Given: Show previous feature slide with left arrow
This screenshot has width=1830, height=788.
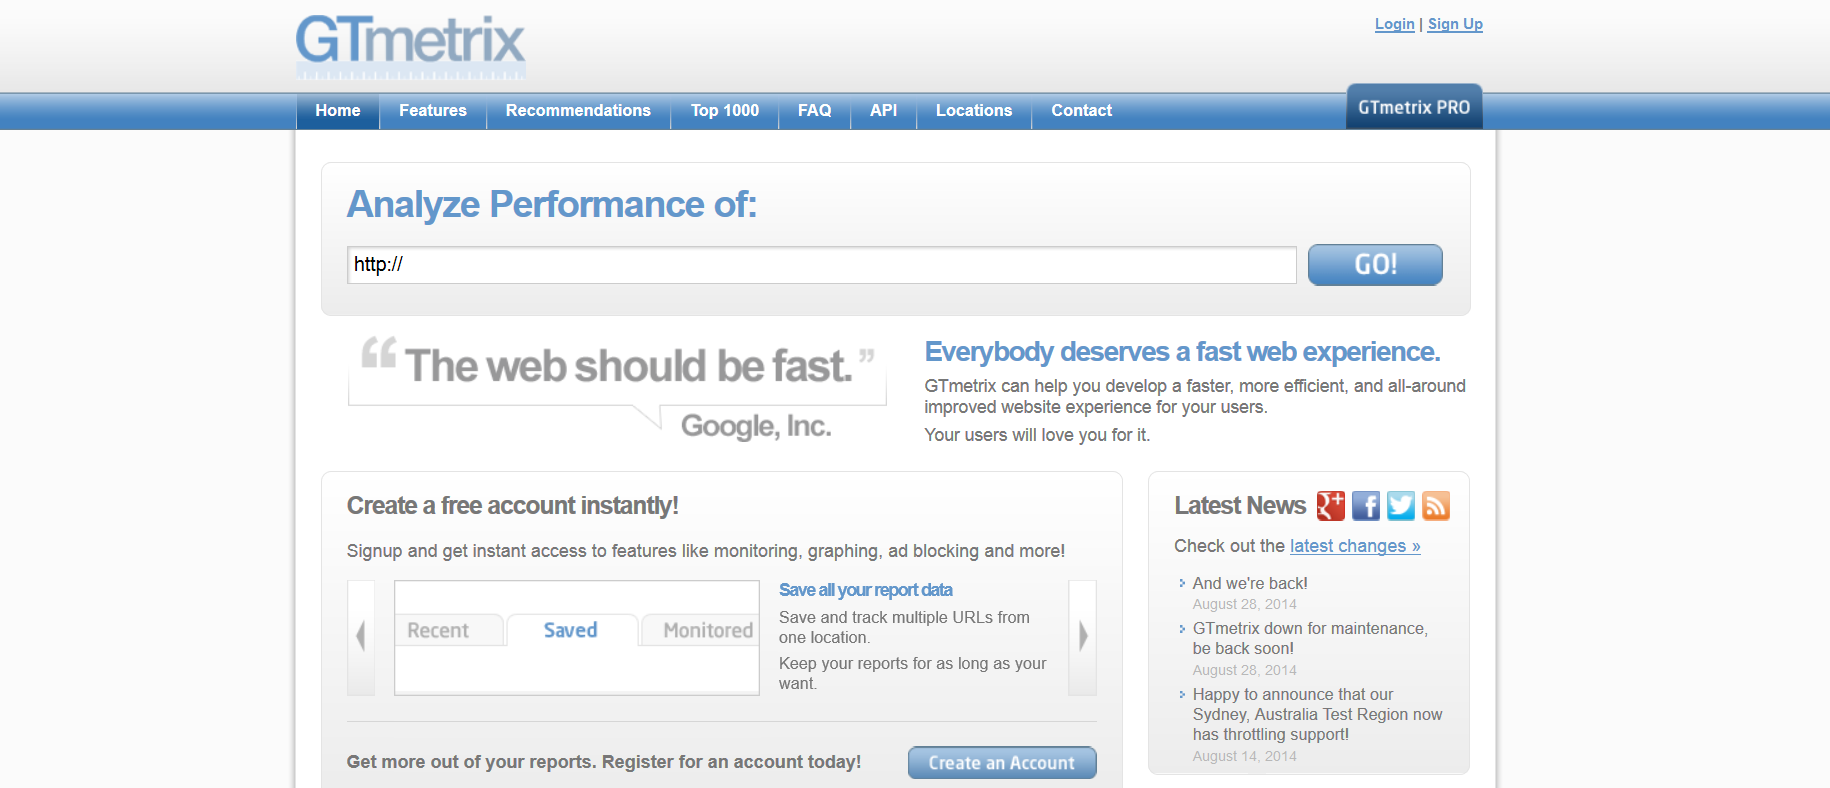Looking at the screenshot, I should point(361,637).
